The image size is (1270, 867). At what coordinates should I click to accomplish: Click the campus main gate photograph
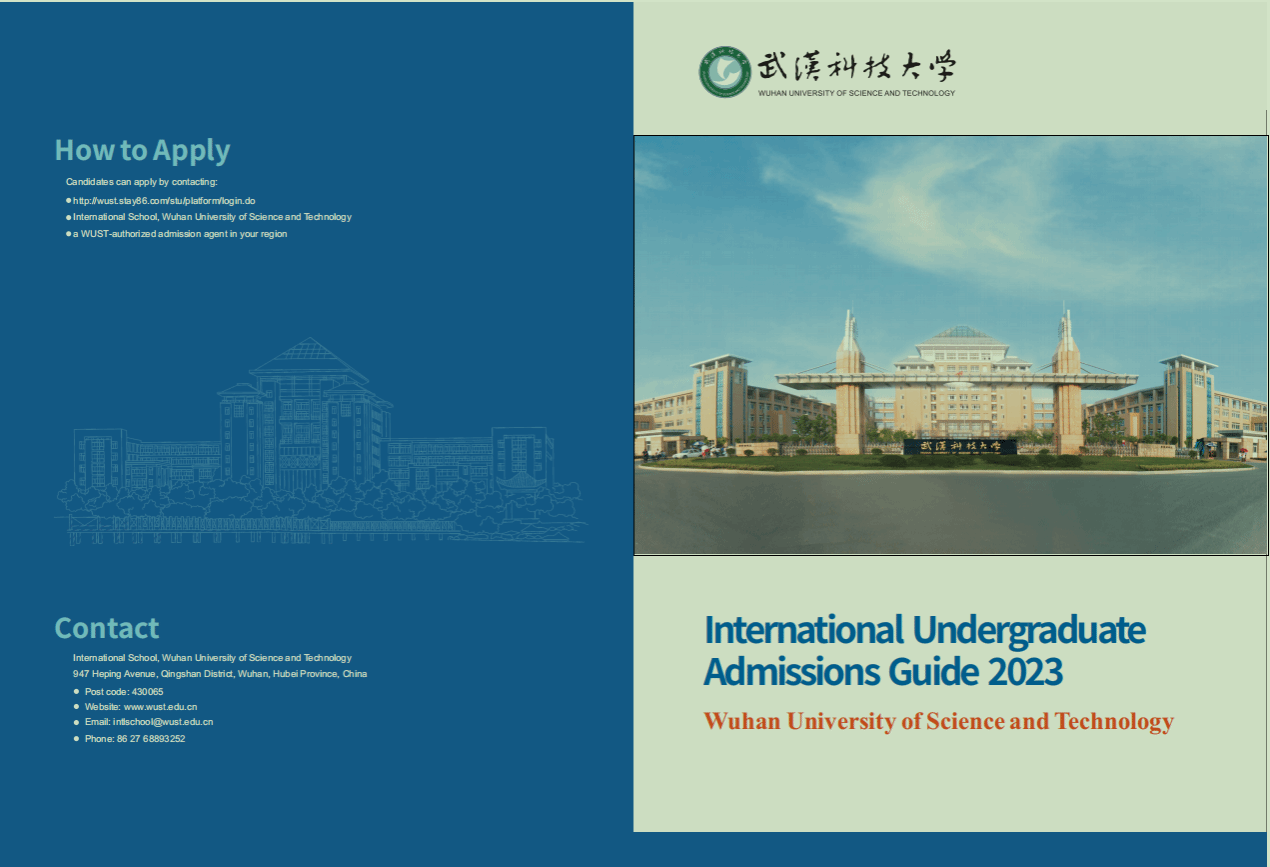(950, 300)
